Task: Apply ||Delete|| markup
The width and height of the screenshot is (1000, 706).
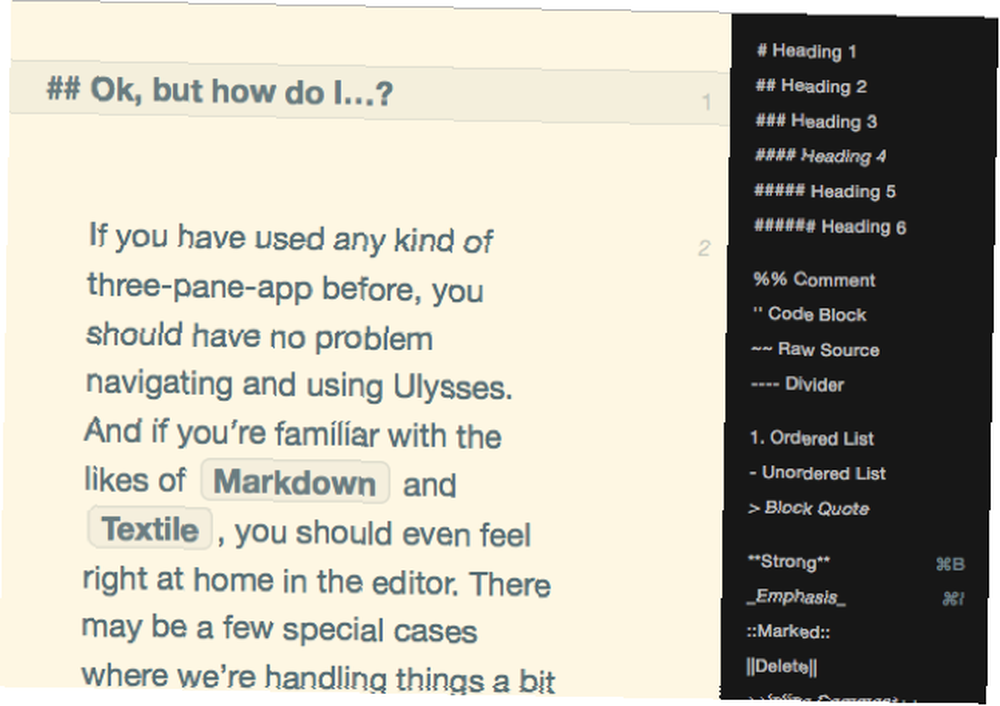Action: click(x=781, y=666)
